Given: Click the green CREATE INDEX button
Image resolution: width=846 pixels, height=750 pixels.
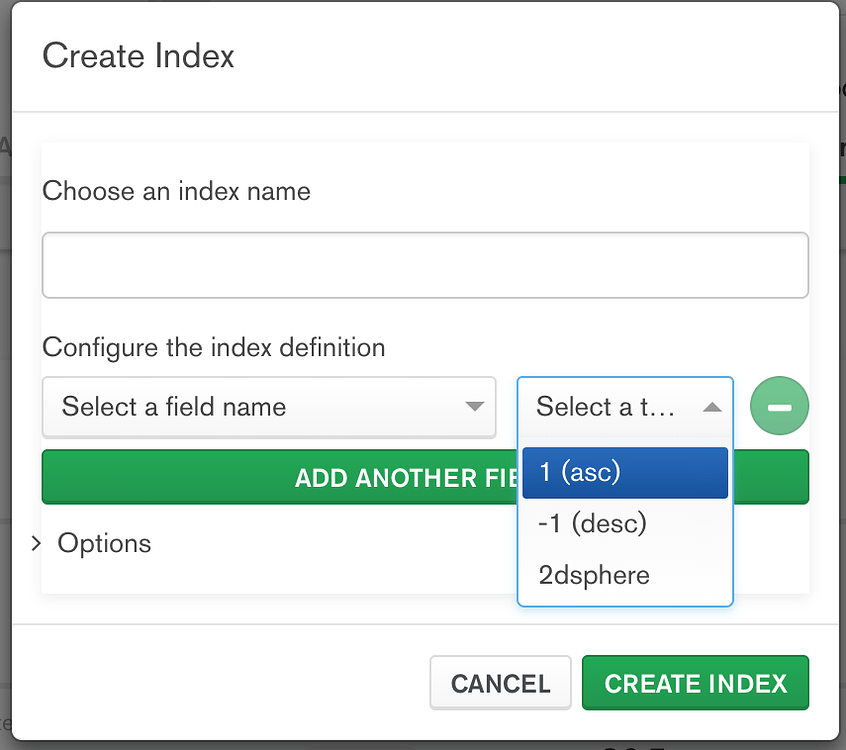Looking at the screenshot, I should pos(695,683).
